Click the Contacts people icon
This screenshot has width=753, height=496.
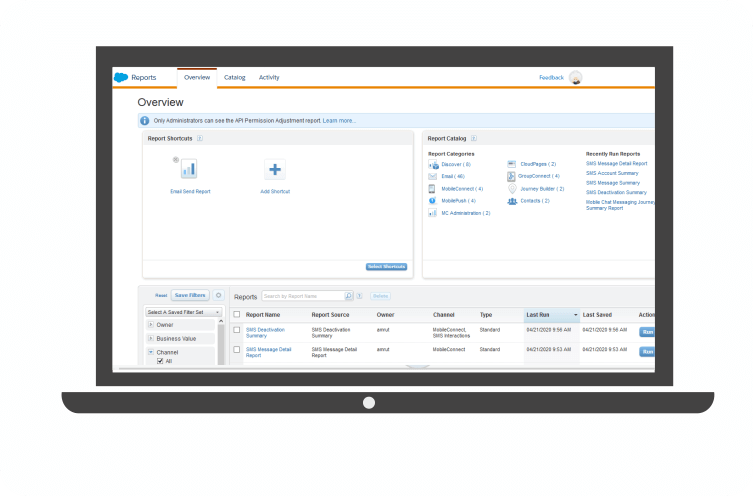pos(512,201)
